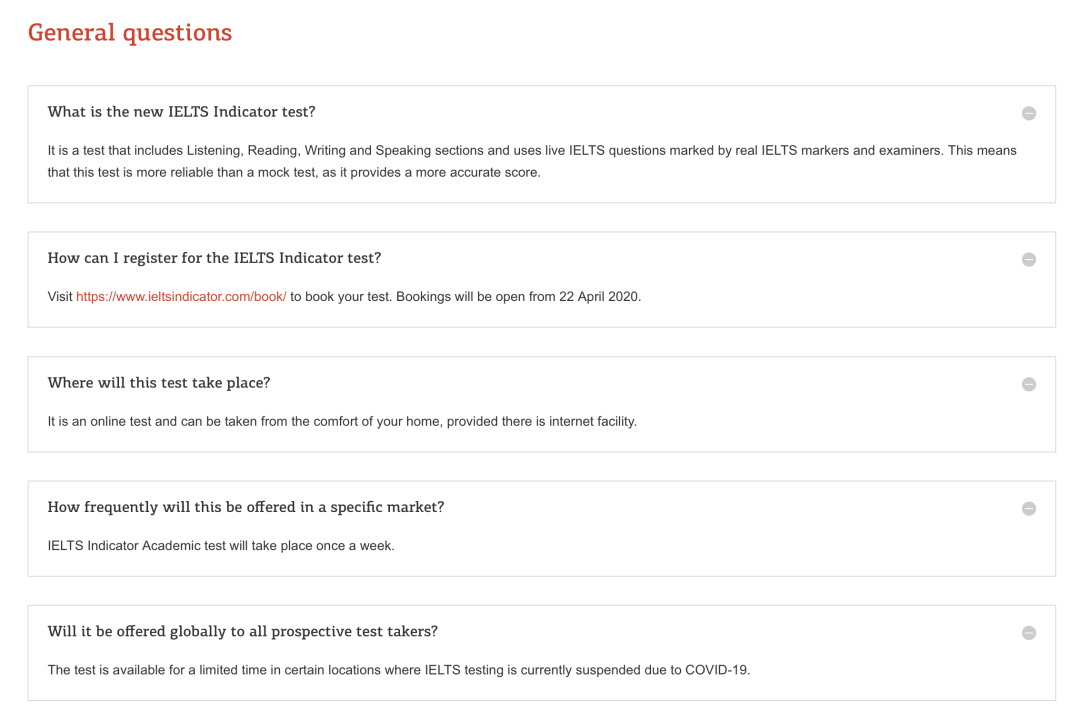
Task: Click minus icon beside 'How can I register' question
Action: click(1028, 259)
